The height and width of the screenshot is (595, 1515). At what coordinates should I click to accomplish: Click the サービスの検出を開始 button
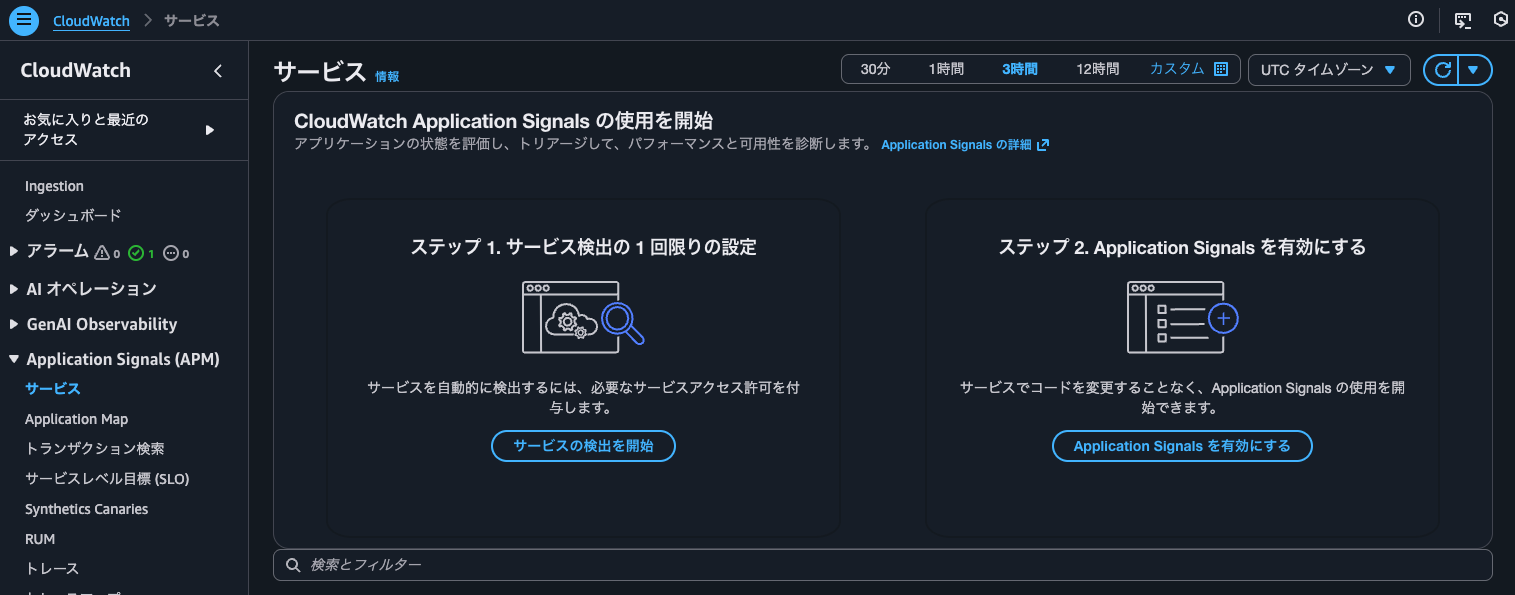[583, 446]
